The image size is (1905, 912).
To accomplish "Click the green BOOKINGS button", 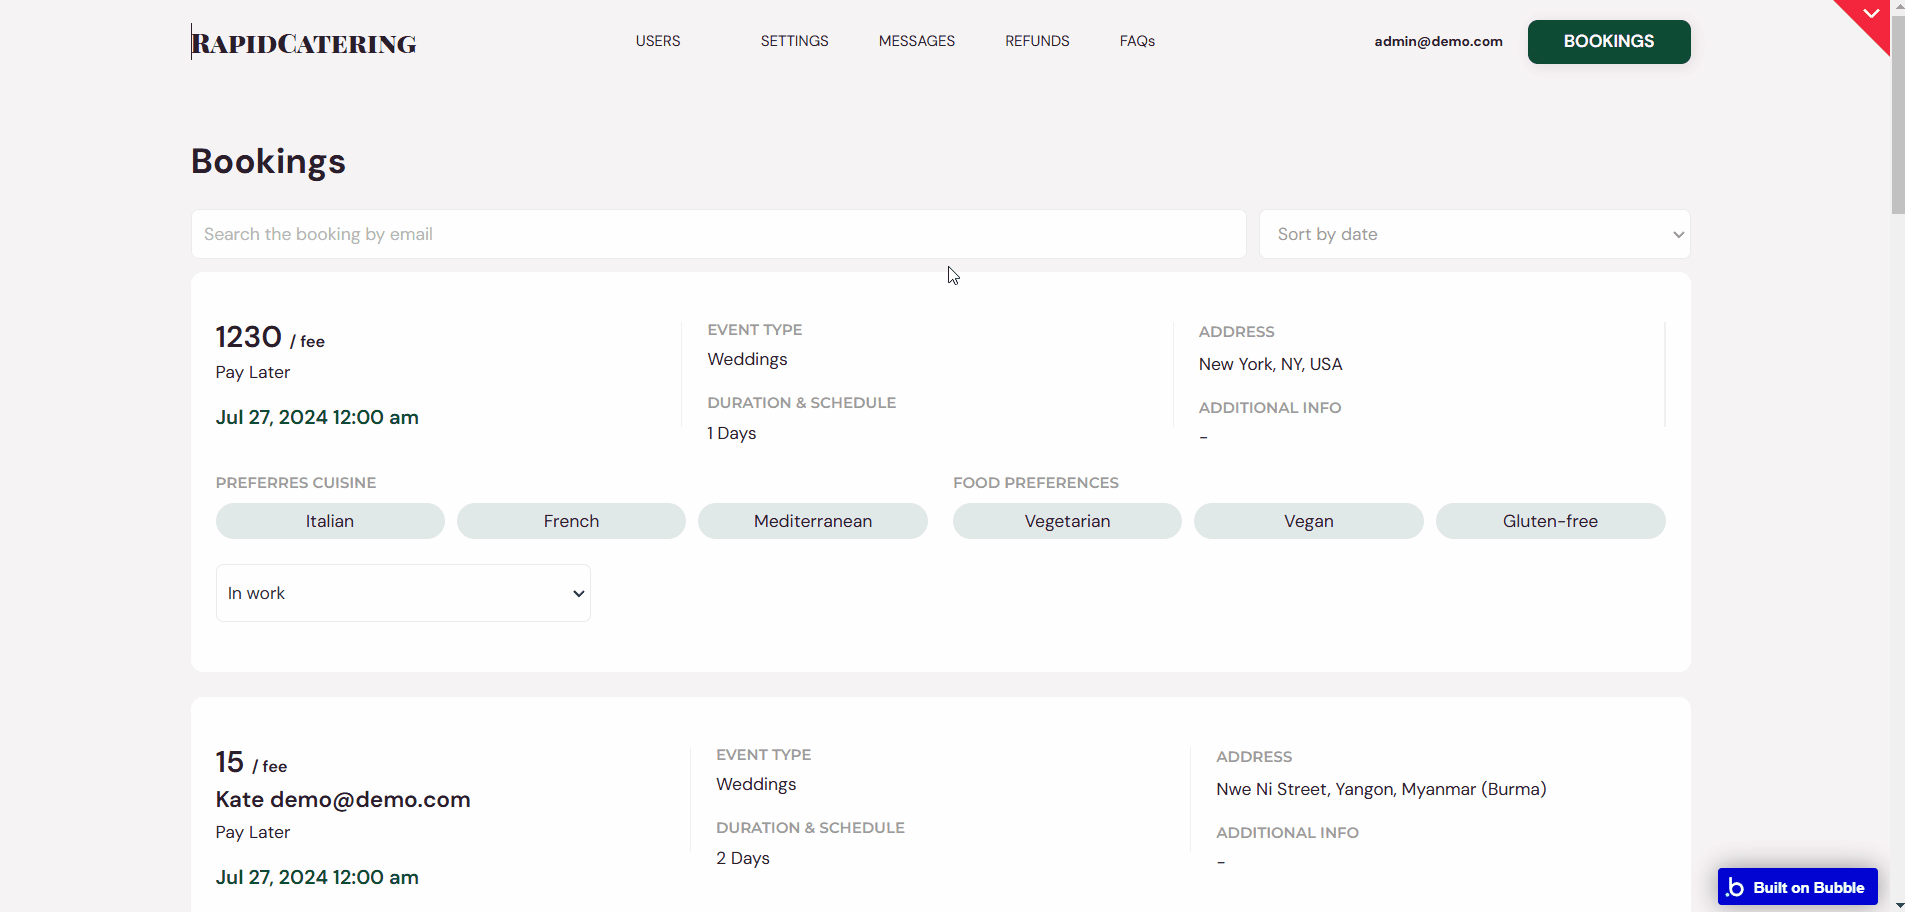I will (1609, 42).
